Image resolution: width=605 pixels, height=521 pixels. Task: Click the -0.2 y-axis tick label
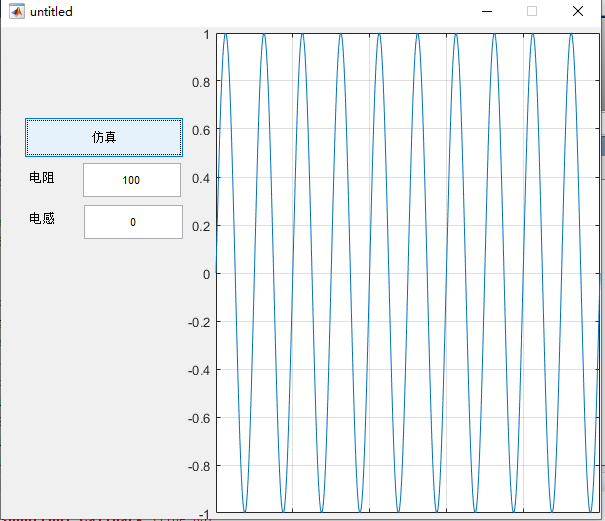(199, 322)
